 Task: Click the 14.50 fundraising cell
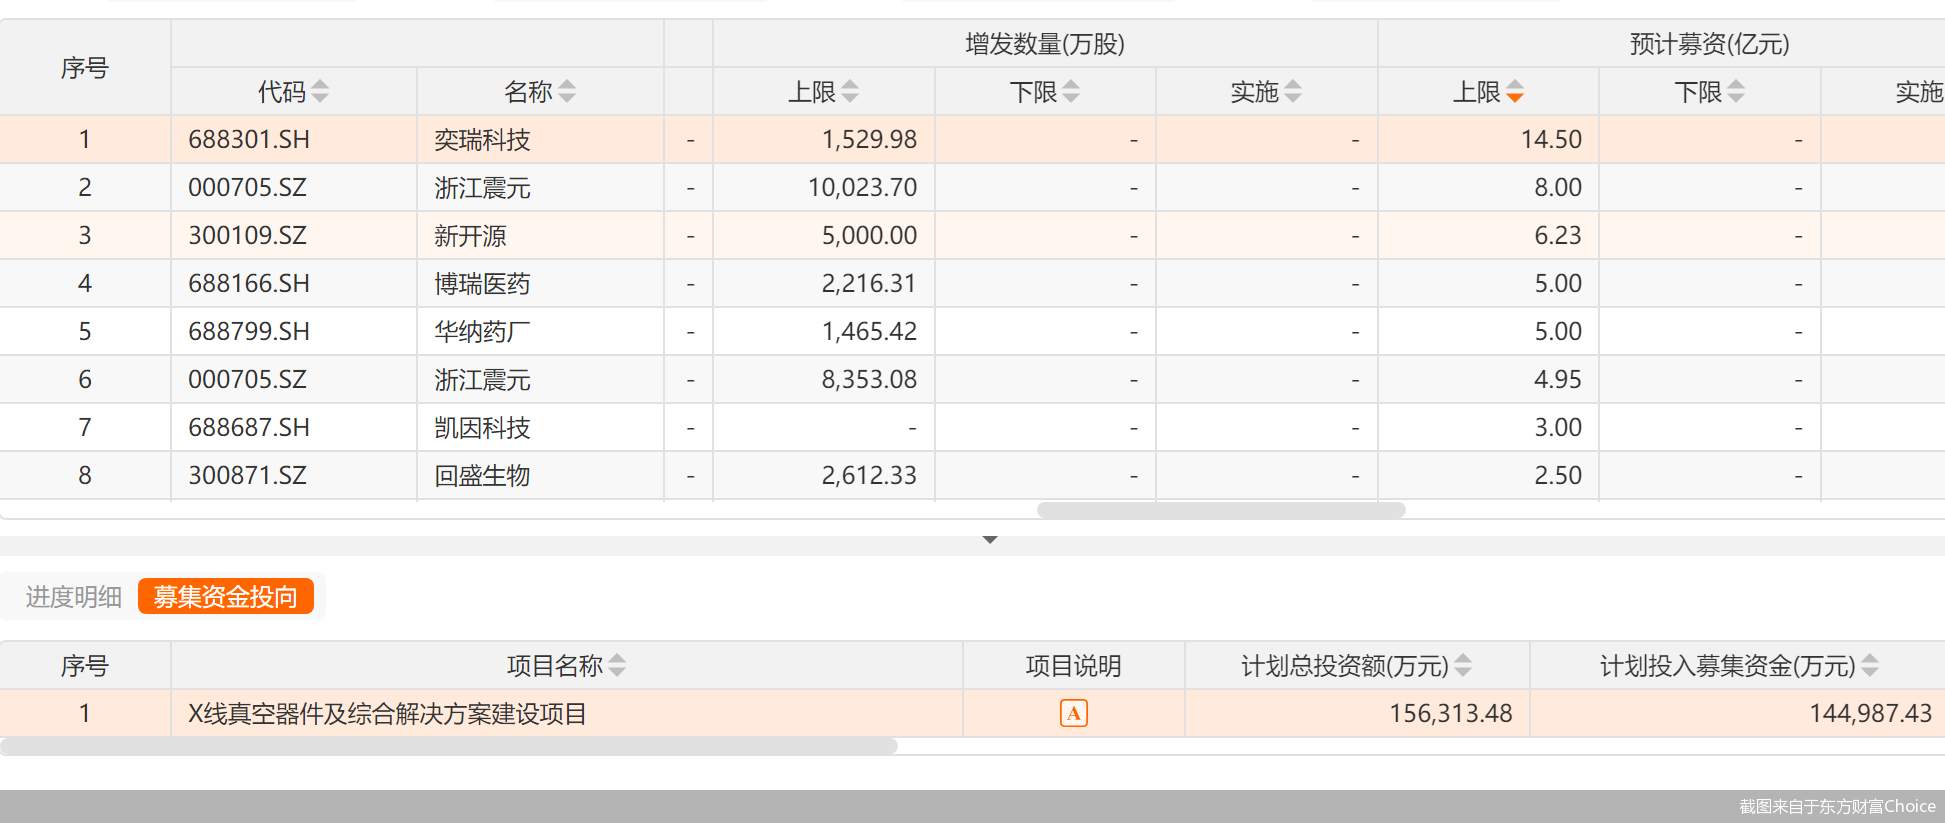coord(1488,140)
